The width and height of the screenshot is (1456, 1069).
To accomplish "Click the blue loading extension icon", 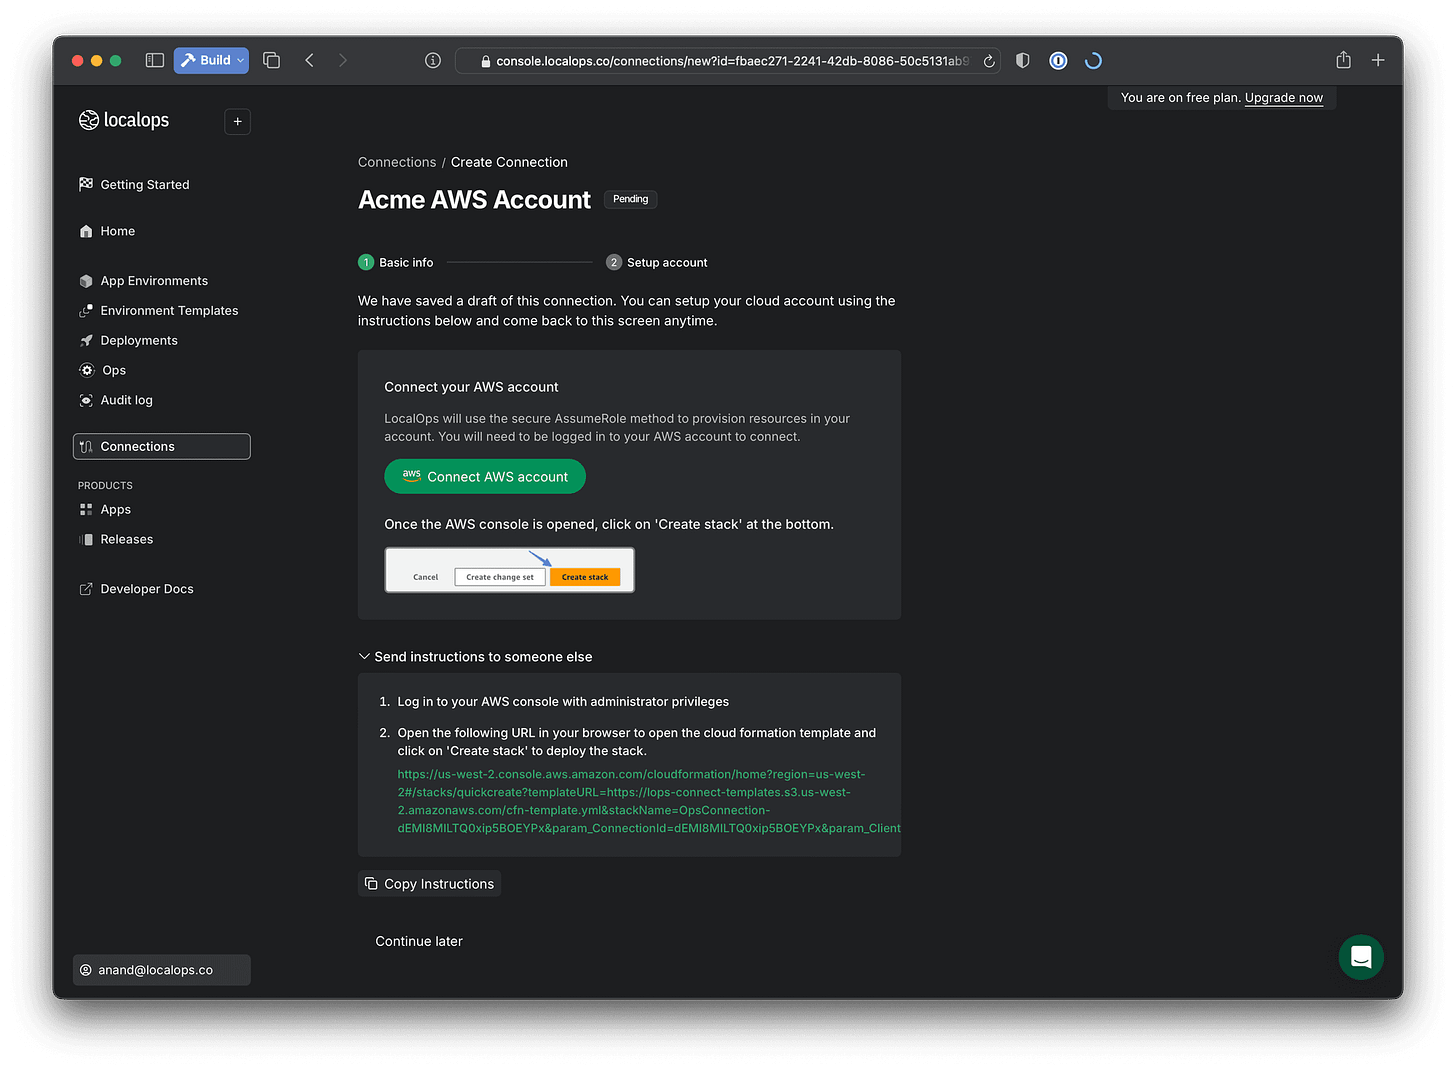I will point(1093,61).
